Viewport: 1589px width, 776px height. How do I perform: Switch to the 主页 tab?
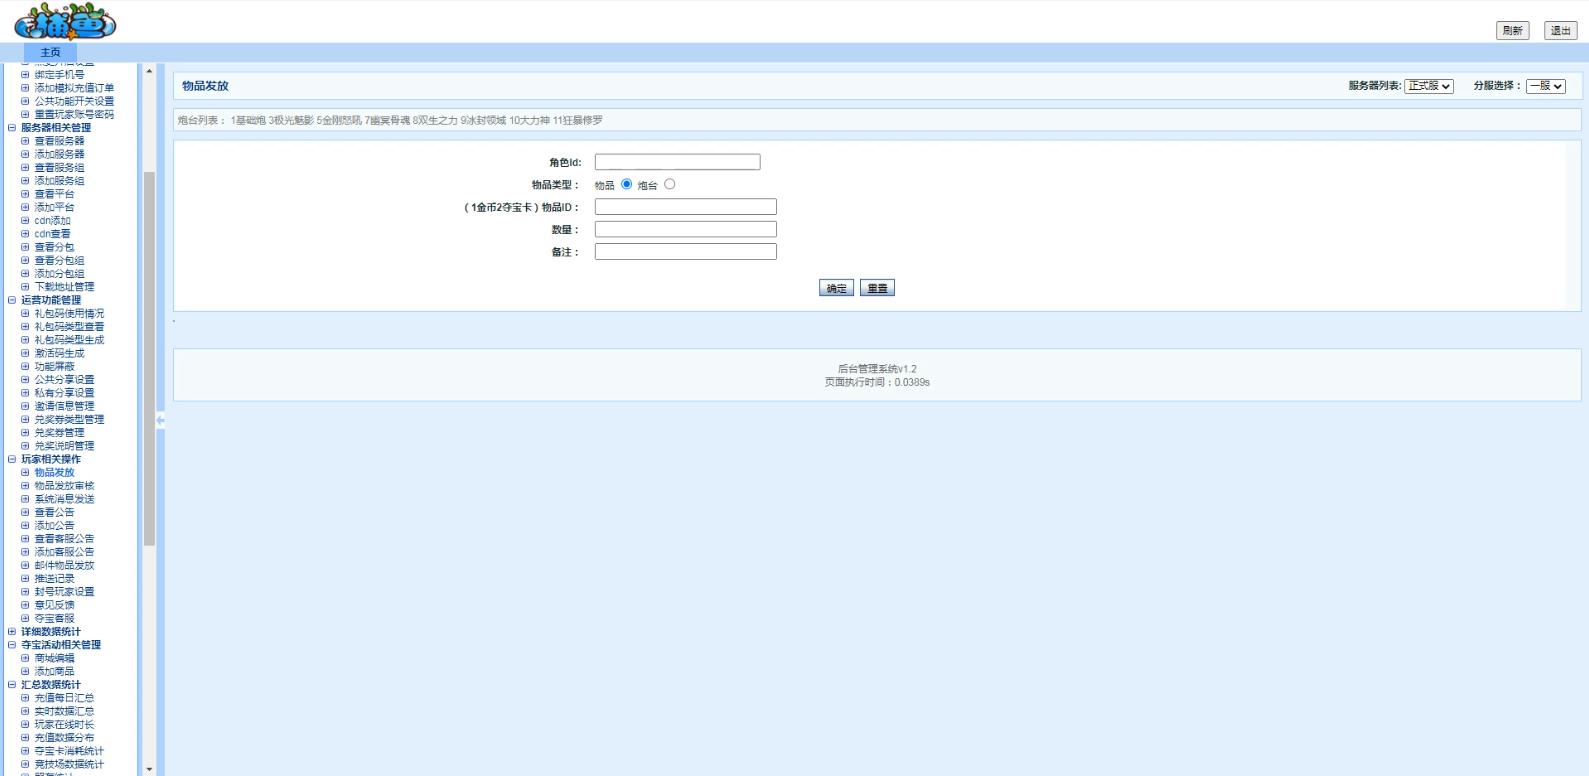pos(50,52)
